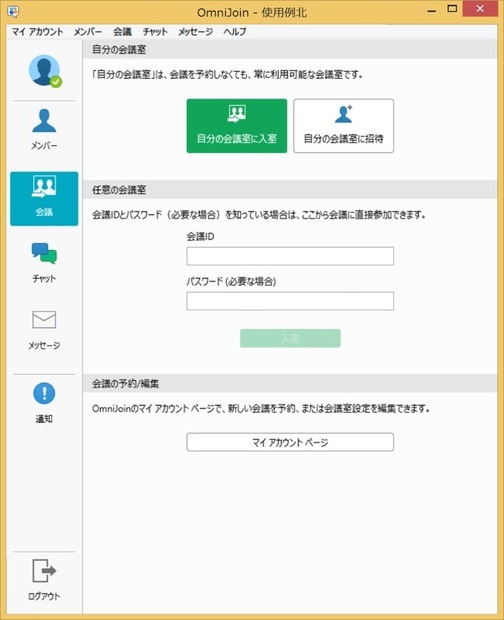Click the OmniJoin app icon in title bar
The height and width of the screenshot is (620, 504).
pos(13,11)
